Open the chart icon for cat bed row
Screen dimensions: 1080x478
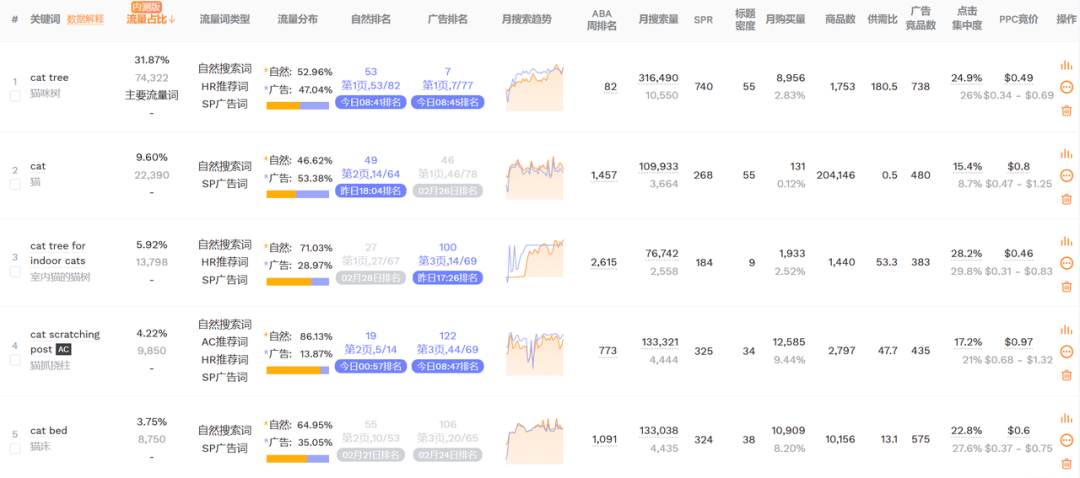(1066, 418)
